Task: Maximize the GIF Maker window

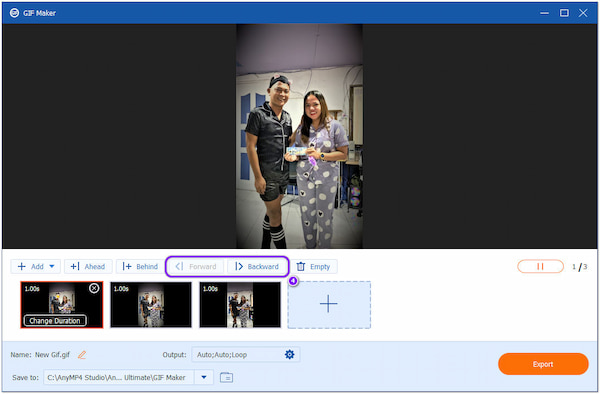Action: pyautogui.click(x=564, y=13)
